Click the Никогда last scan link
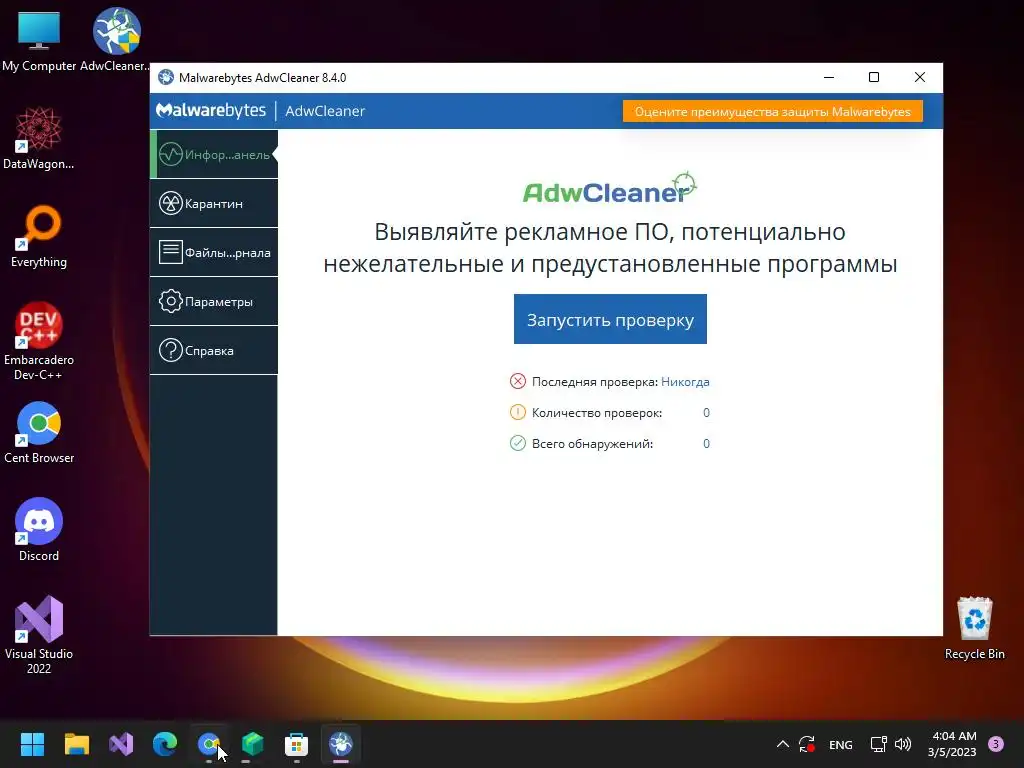 [x=685, y=381]
